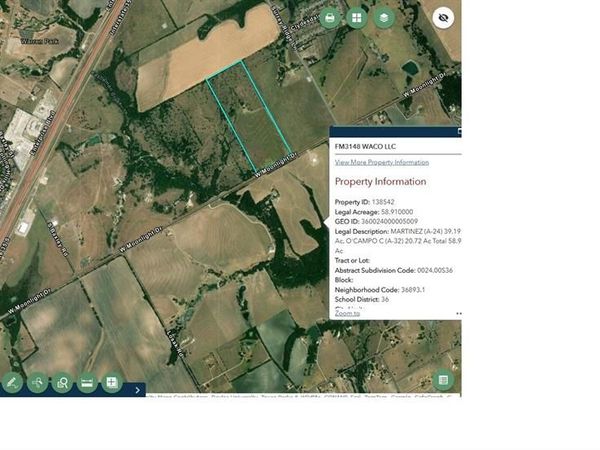Open the parcel search magnifier tool
Image resolution: width=600 pixels, height=450 pixels.
(x=62, y=382)
